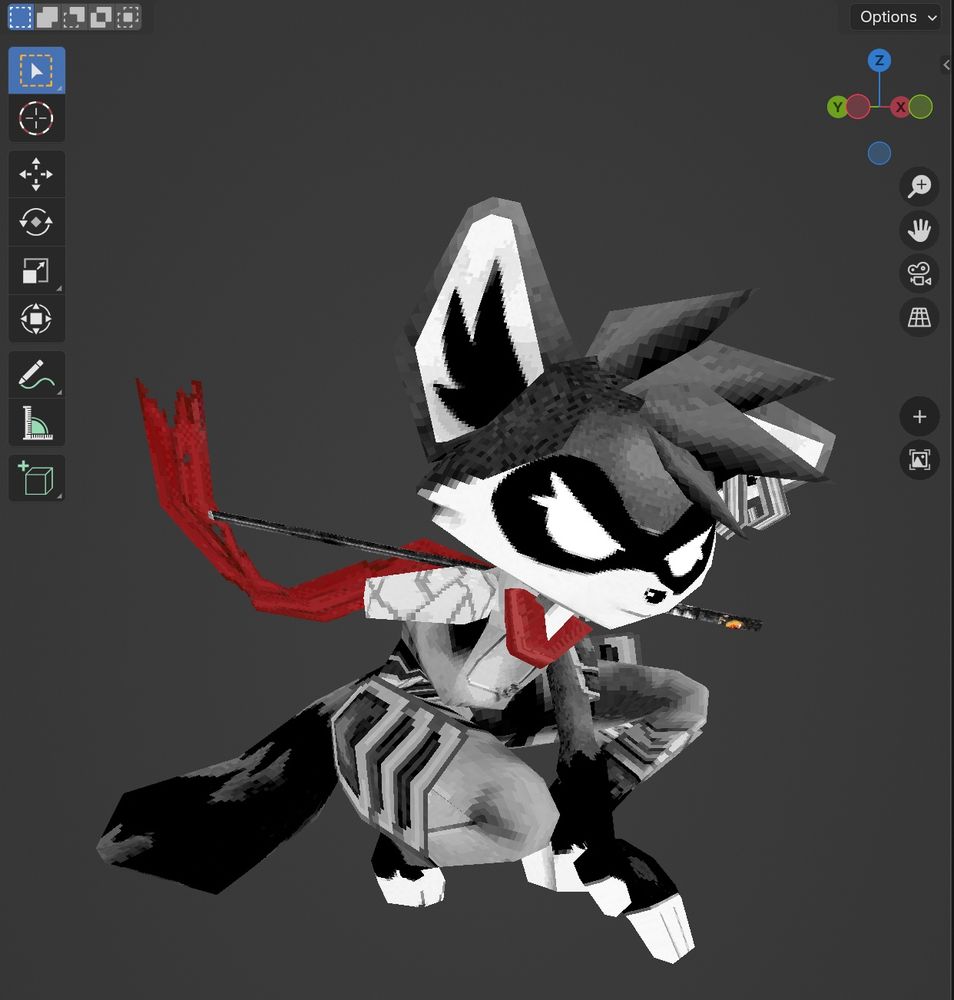Toggle the camera view button
This screenshot has width=954, height=1000.
click(x=920, y=274)
